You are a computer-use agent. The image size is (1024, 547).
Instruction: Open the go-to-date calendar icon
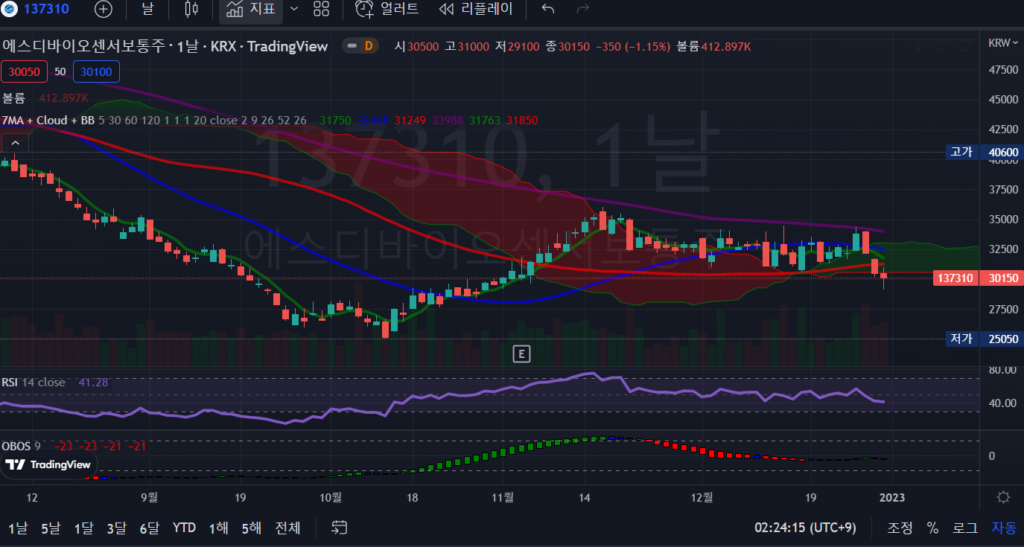(339, 527)
